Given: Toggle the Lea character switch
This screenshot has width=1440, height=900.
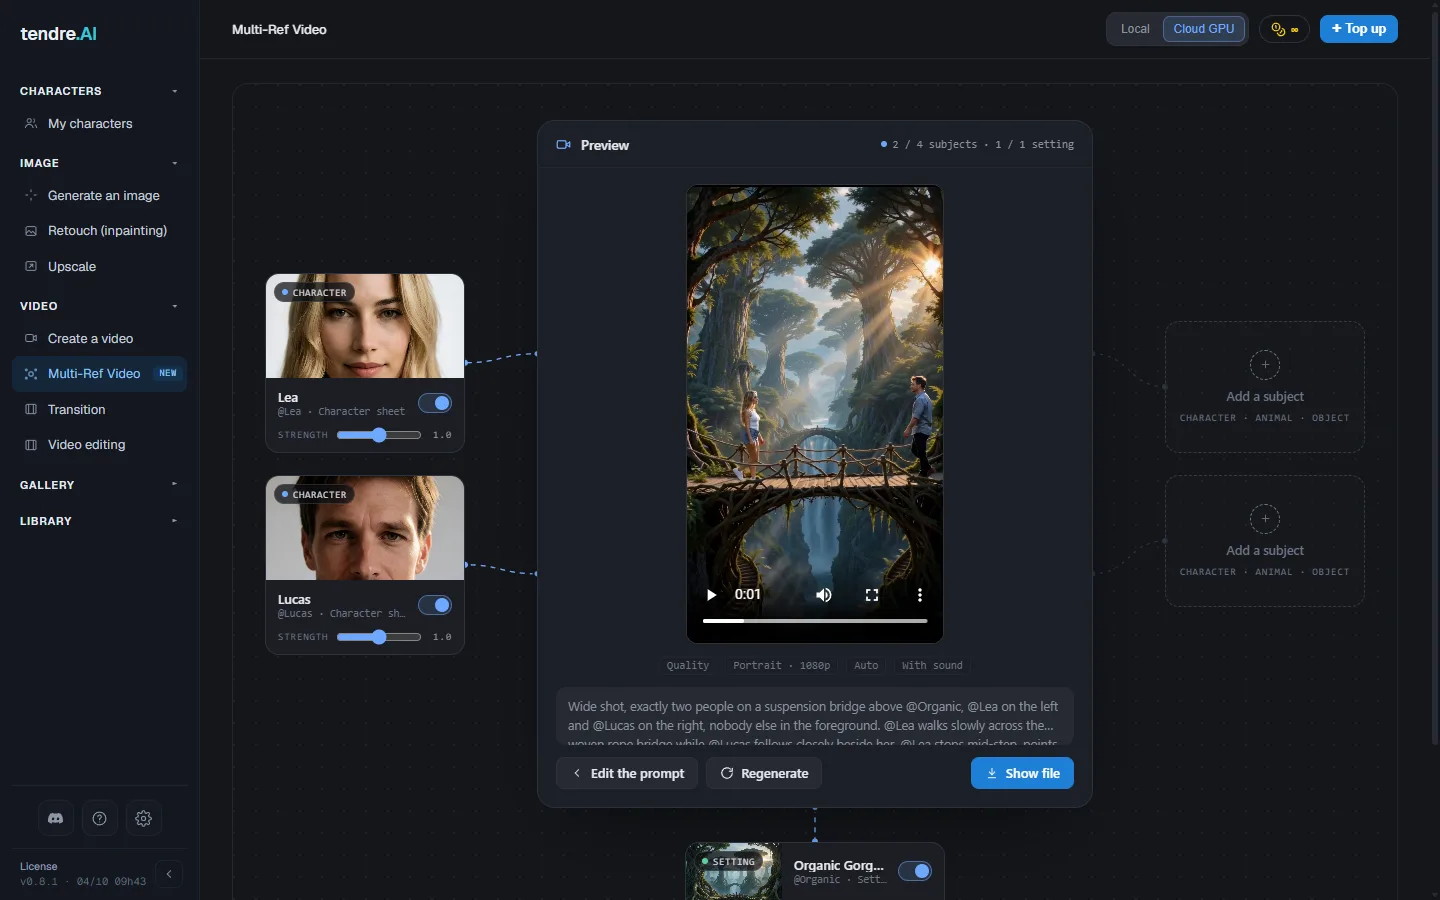Looking at the screenshot, I should 435,403.
